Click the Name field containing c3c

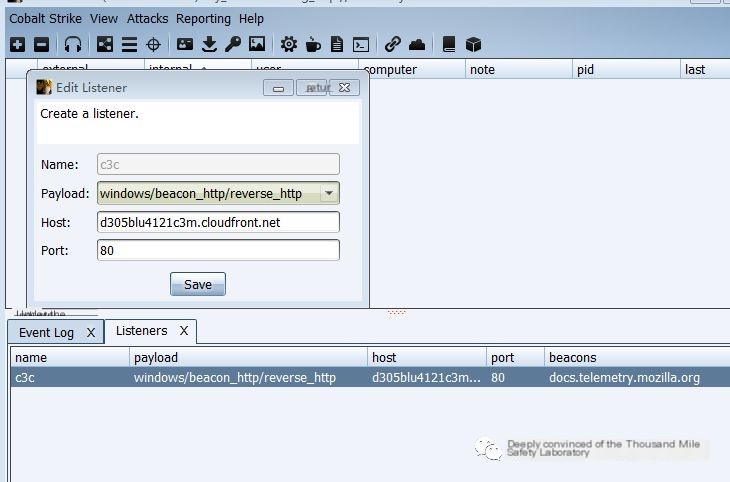[x=218, y=164]
